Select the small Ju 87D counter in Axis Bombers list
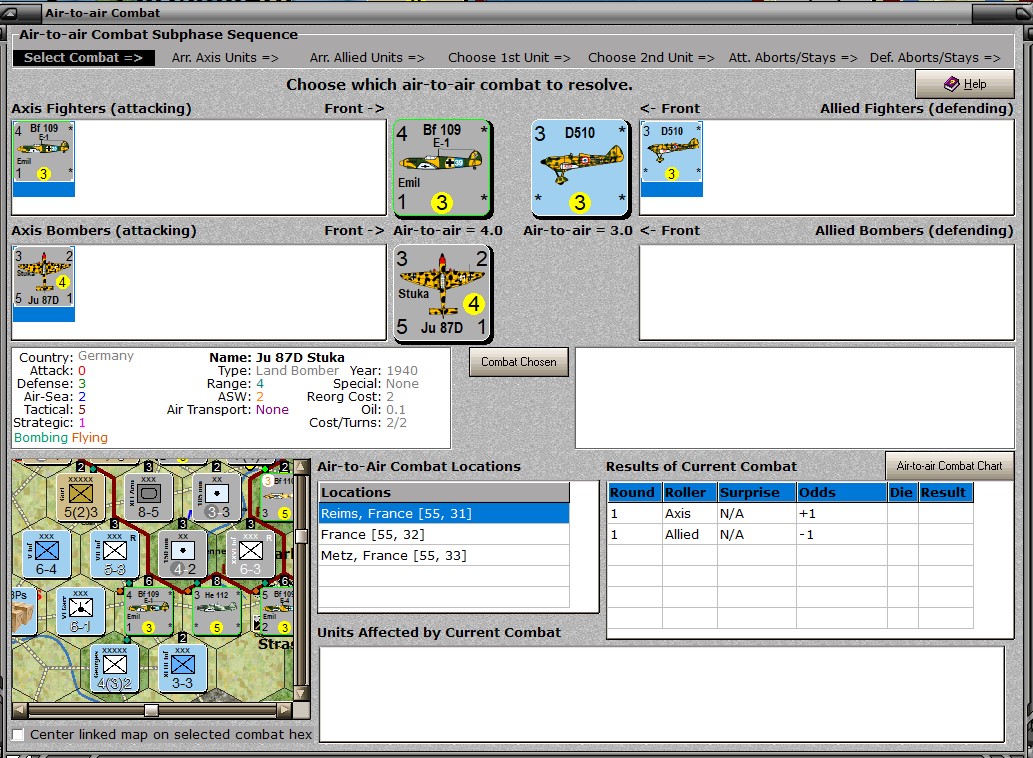This screenshot has width=1033, height=758. 43,277
